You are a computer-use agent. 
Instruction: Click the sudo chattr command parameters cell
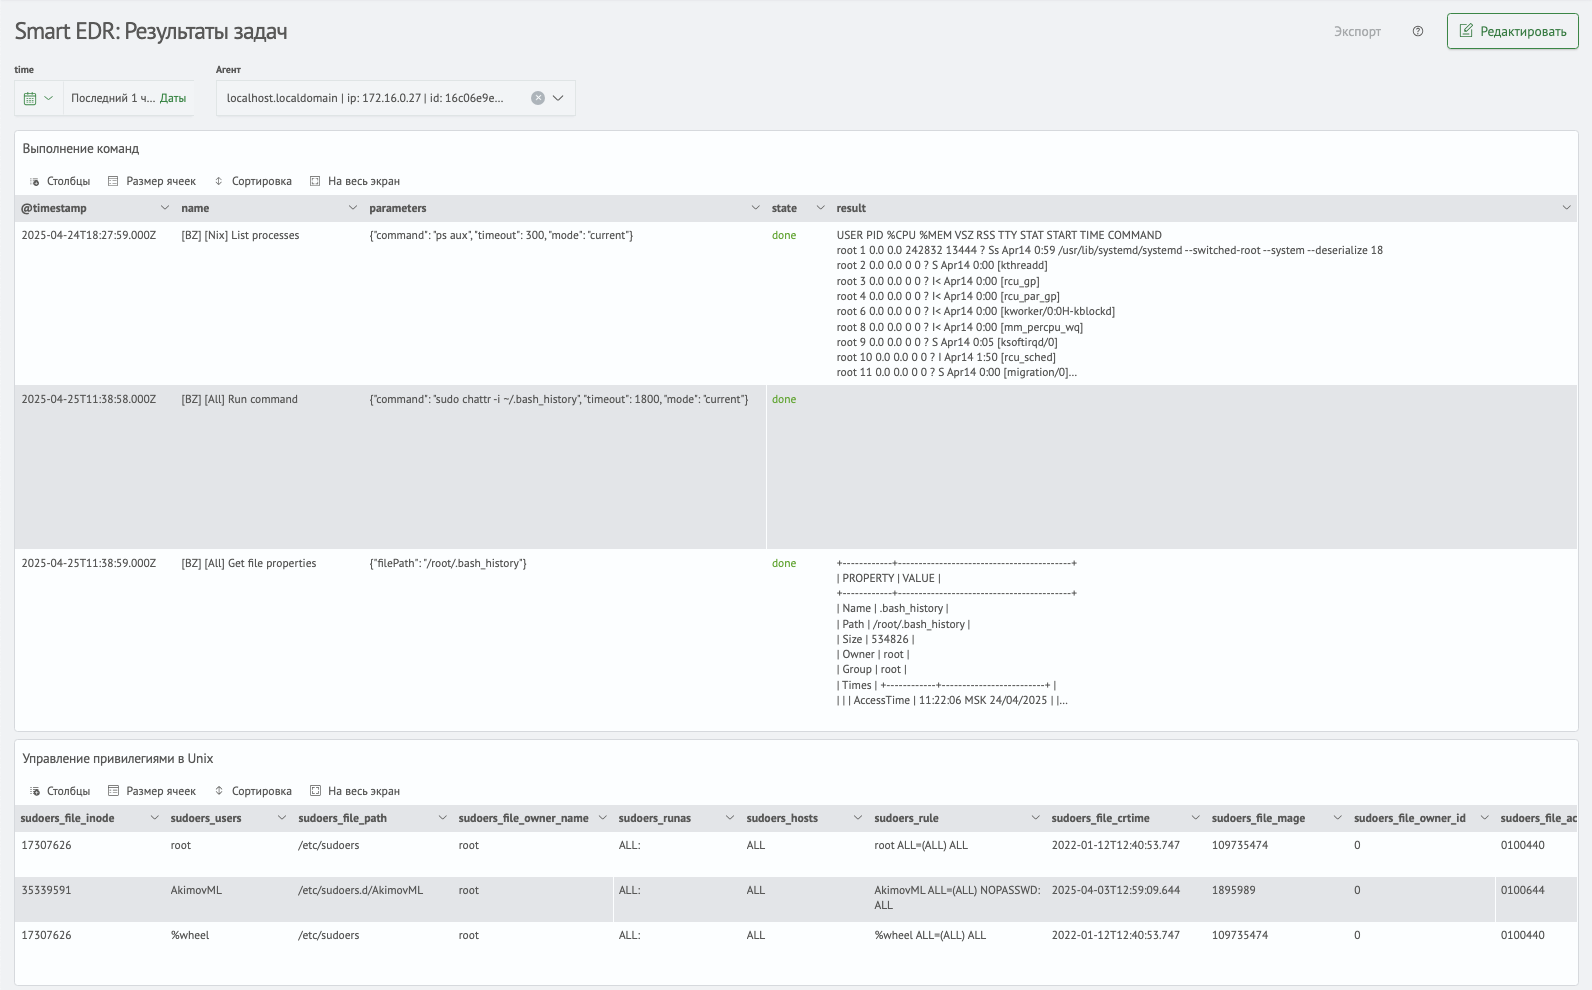[x=559, y=399]
